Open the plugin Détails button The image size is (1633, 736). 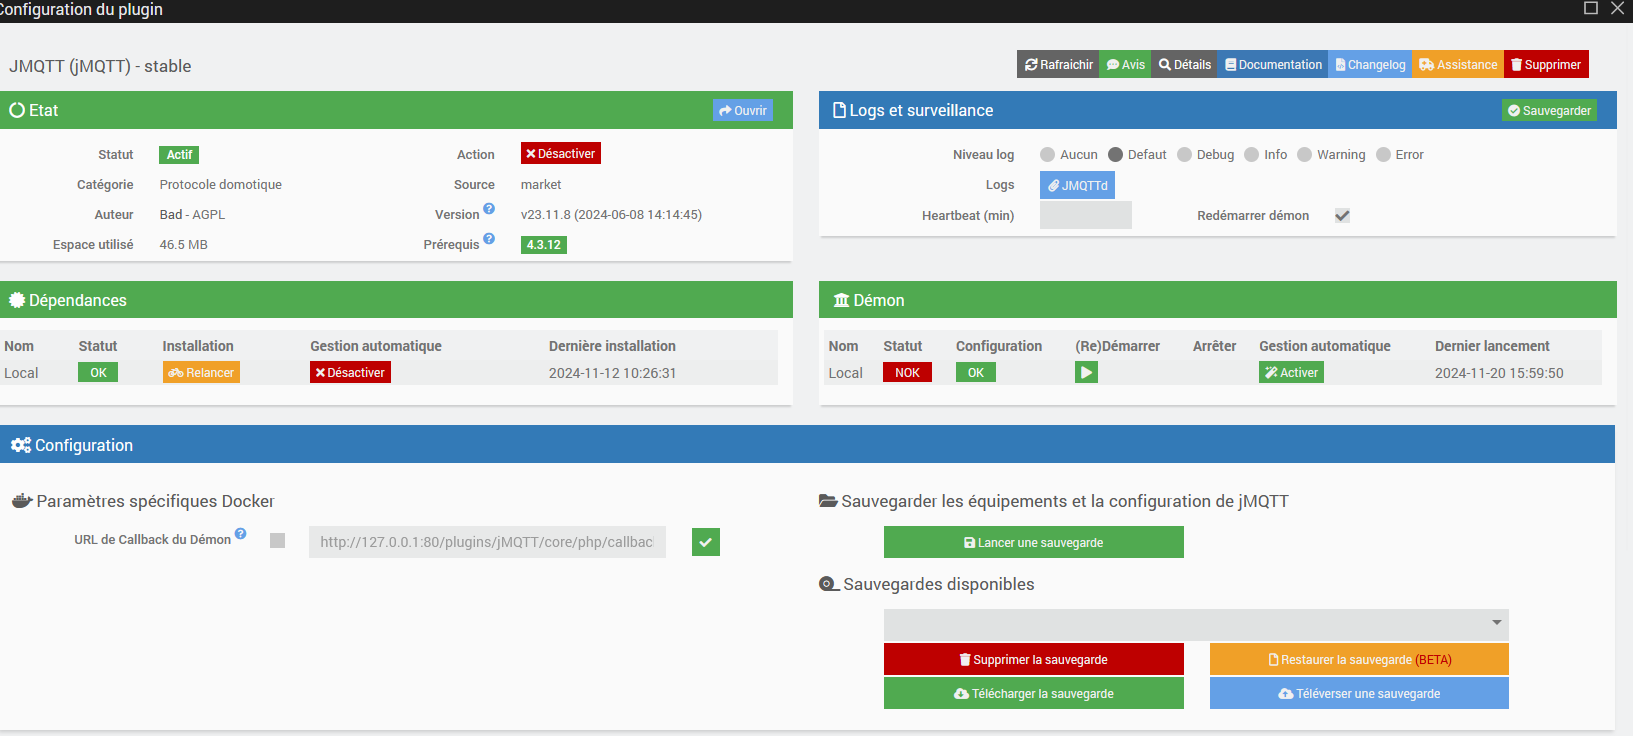1185,64
